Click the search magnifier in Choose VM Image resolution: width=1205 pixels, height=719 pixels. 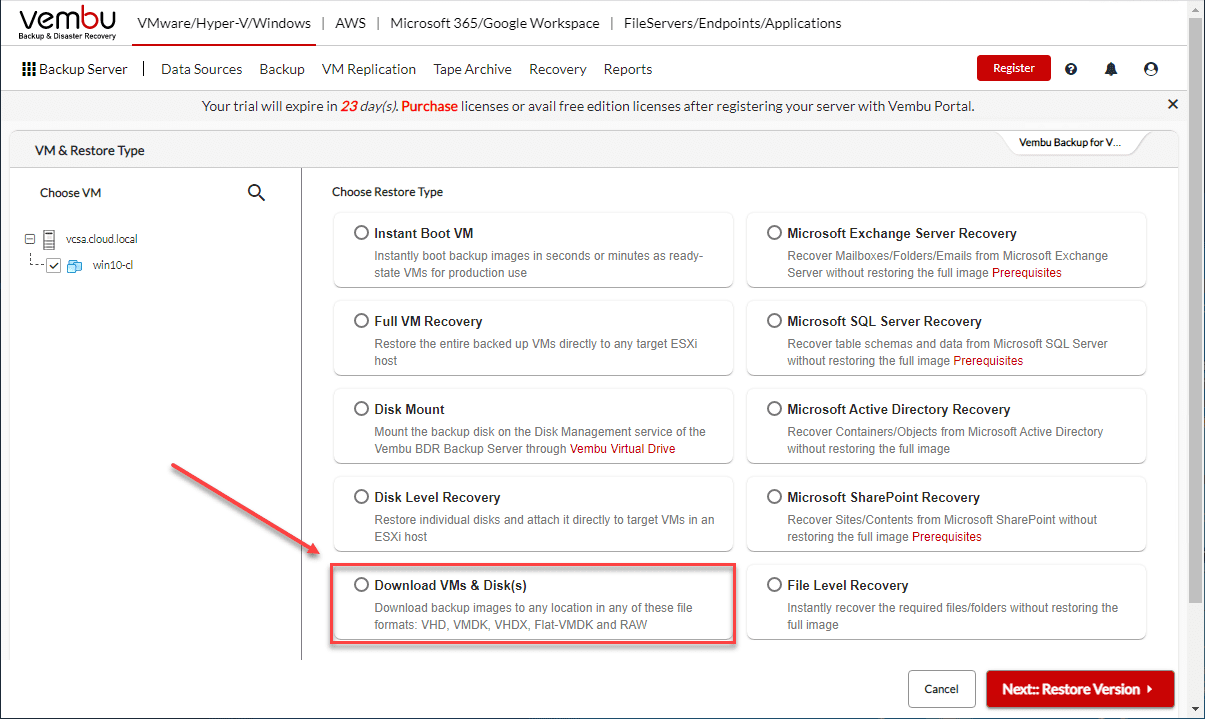[256, 193]
